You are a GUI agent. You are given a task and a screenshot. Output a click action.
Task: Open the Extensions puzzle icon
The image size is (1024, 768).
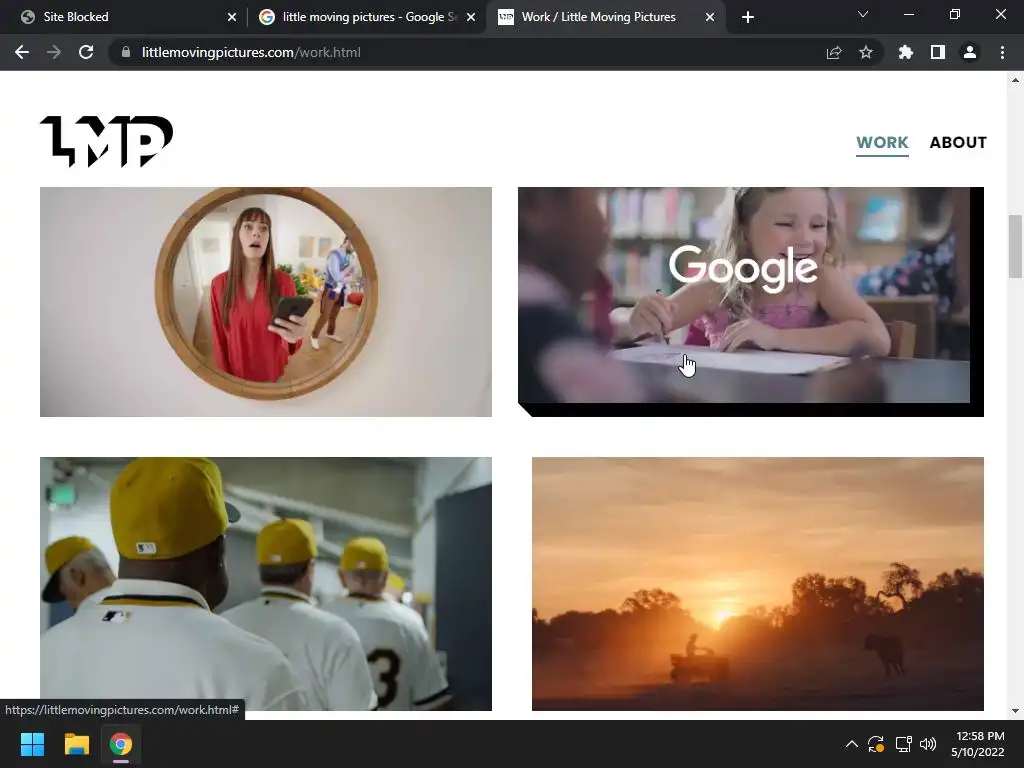(906, 52)
